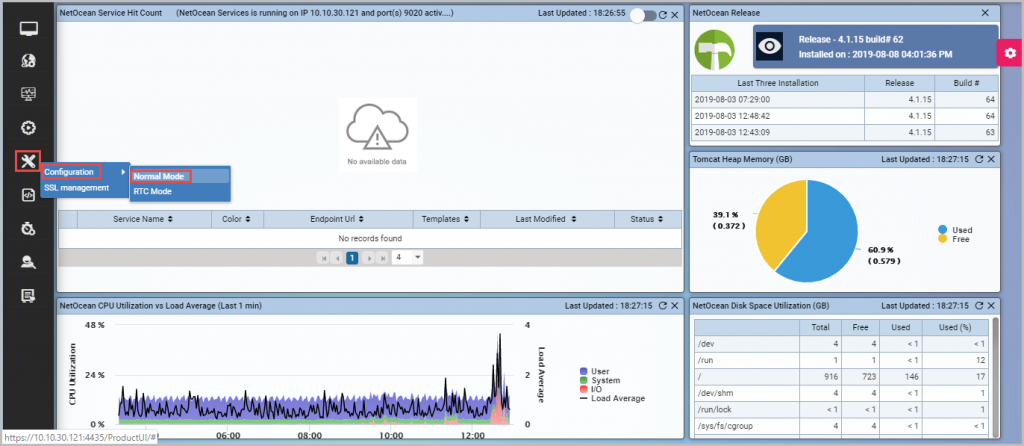The width and height of the screenshot is (1024, 446).
Task: Click the 2019-08-03 12:48:42 installation row
Action: [x=845, y=116]
